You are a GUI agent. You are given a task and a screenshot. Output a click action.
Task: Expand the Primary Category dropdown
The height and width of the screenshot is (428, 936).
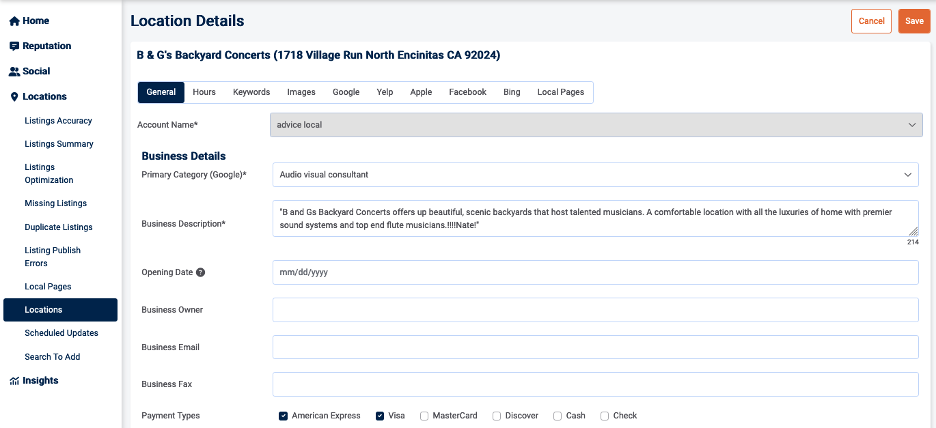coord(594,175)
